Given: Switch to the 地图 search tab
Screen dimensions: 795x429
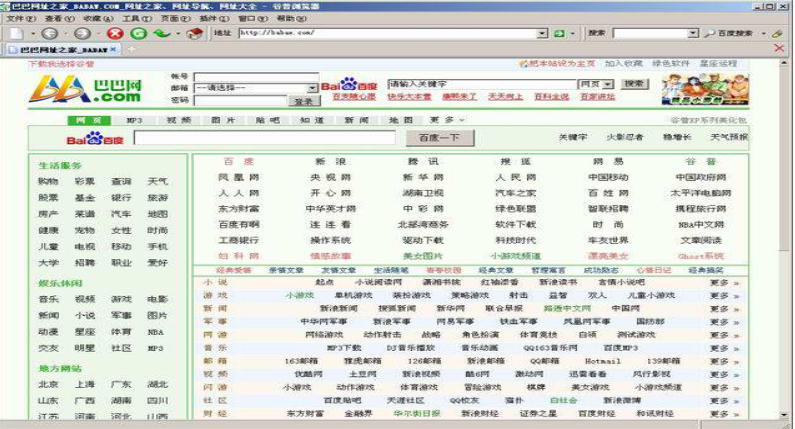Looking at the screenshot, I should tap(401, 120).
